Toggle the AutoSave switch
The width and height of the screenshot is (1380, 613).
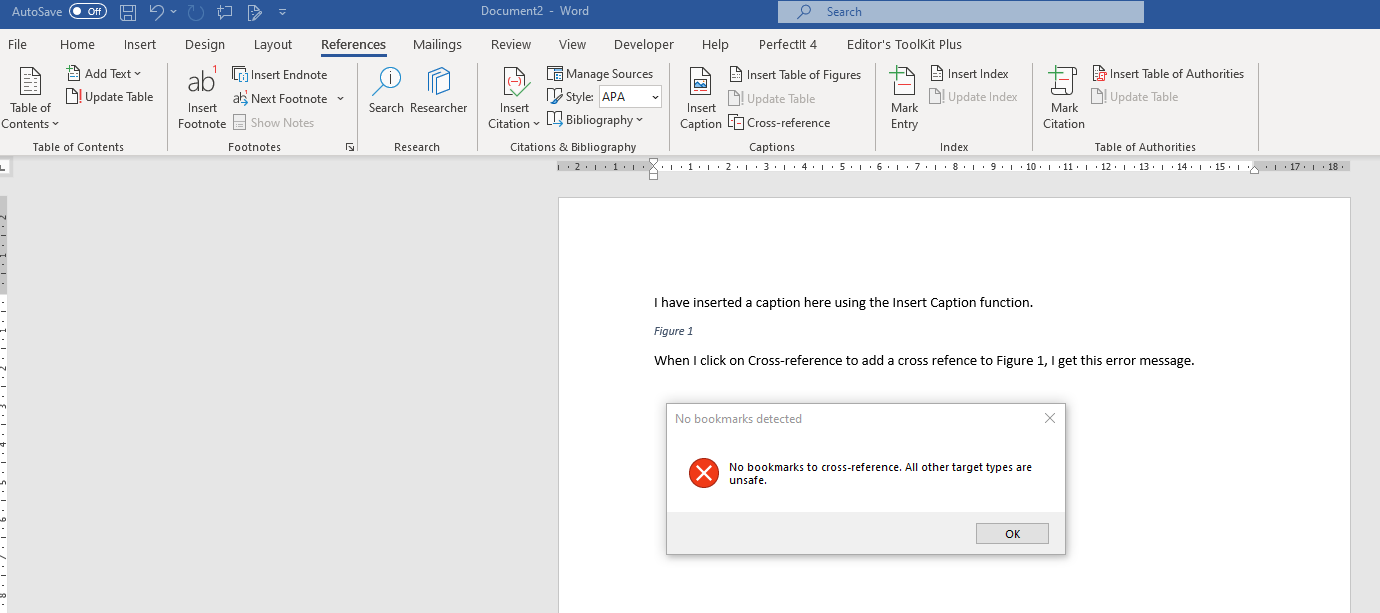(88, 12)
